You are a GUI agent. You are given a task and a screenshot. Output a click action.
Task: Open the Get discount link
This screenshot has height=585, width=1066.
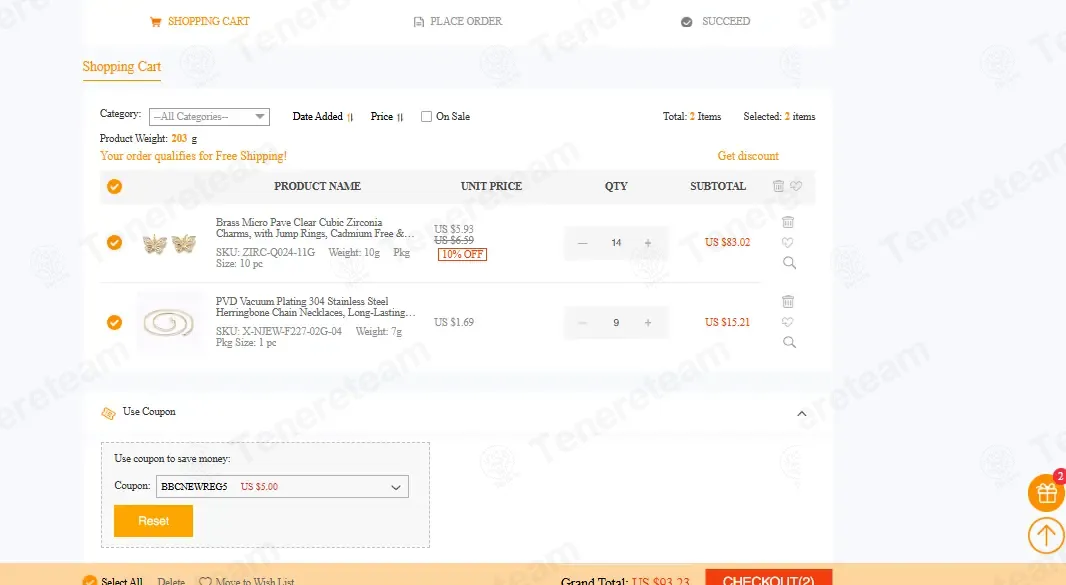(x=748, y=156)
